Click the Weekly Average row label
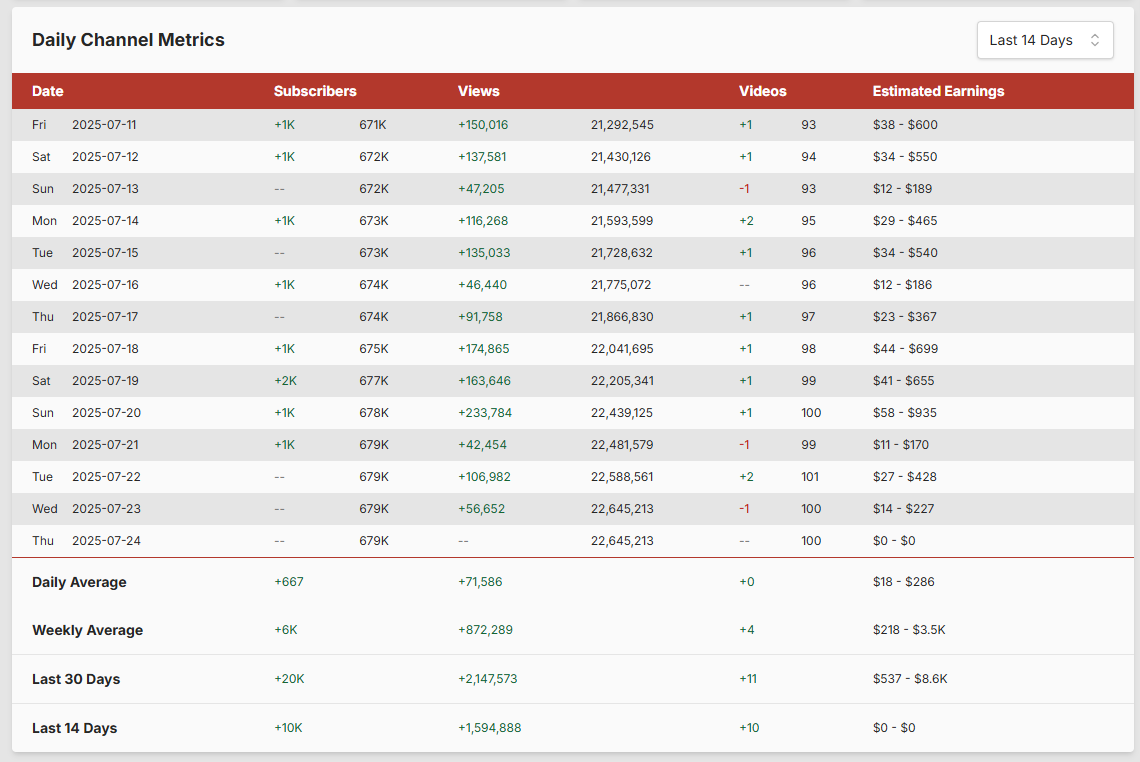The width and height of the screenshot is (1140, 762). tap(87, 630)
